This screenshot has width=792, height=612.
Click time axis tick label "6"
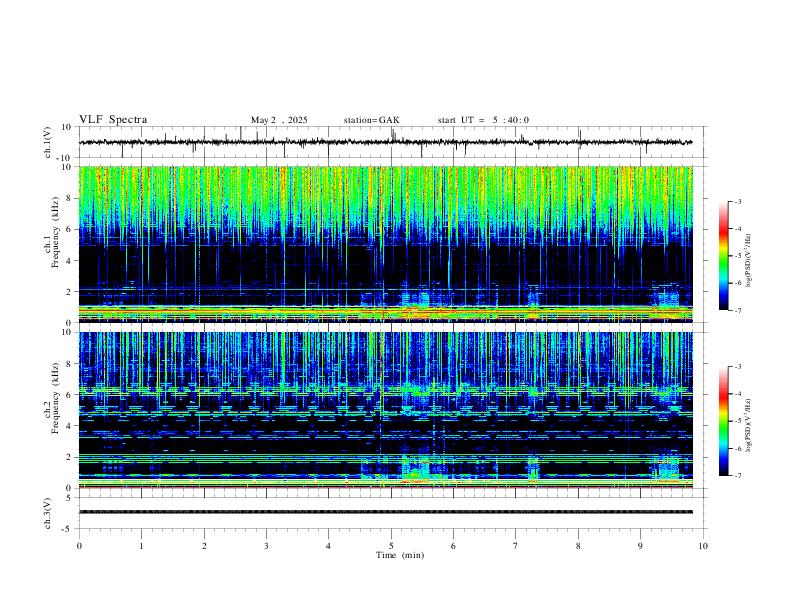pyautogui.click(x=453, y=546)
